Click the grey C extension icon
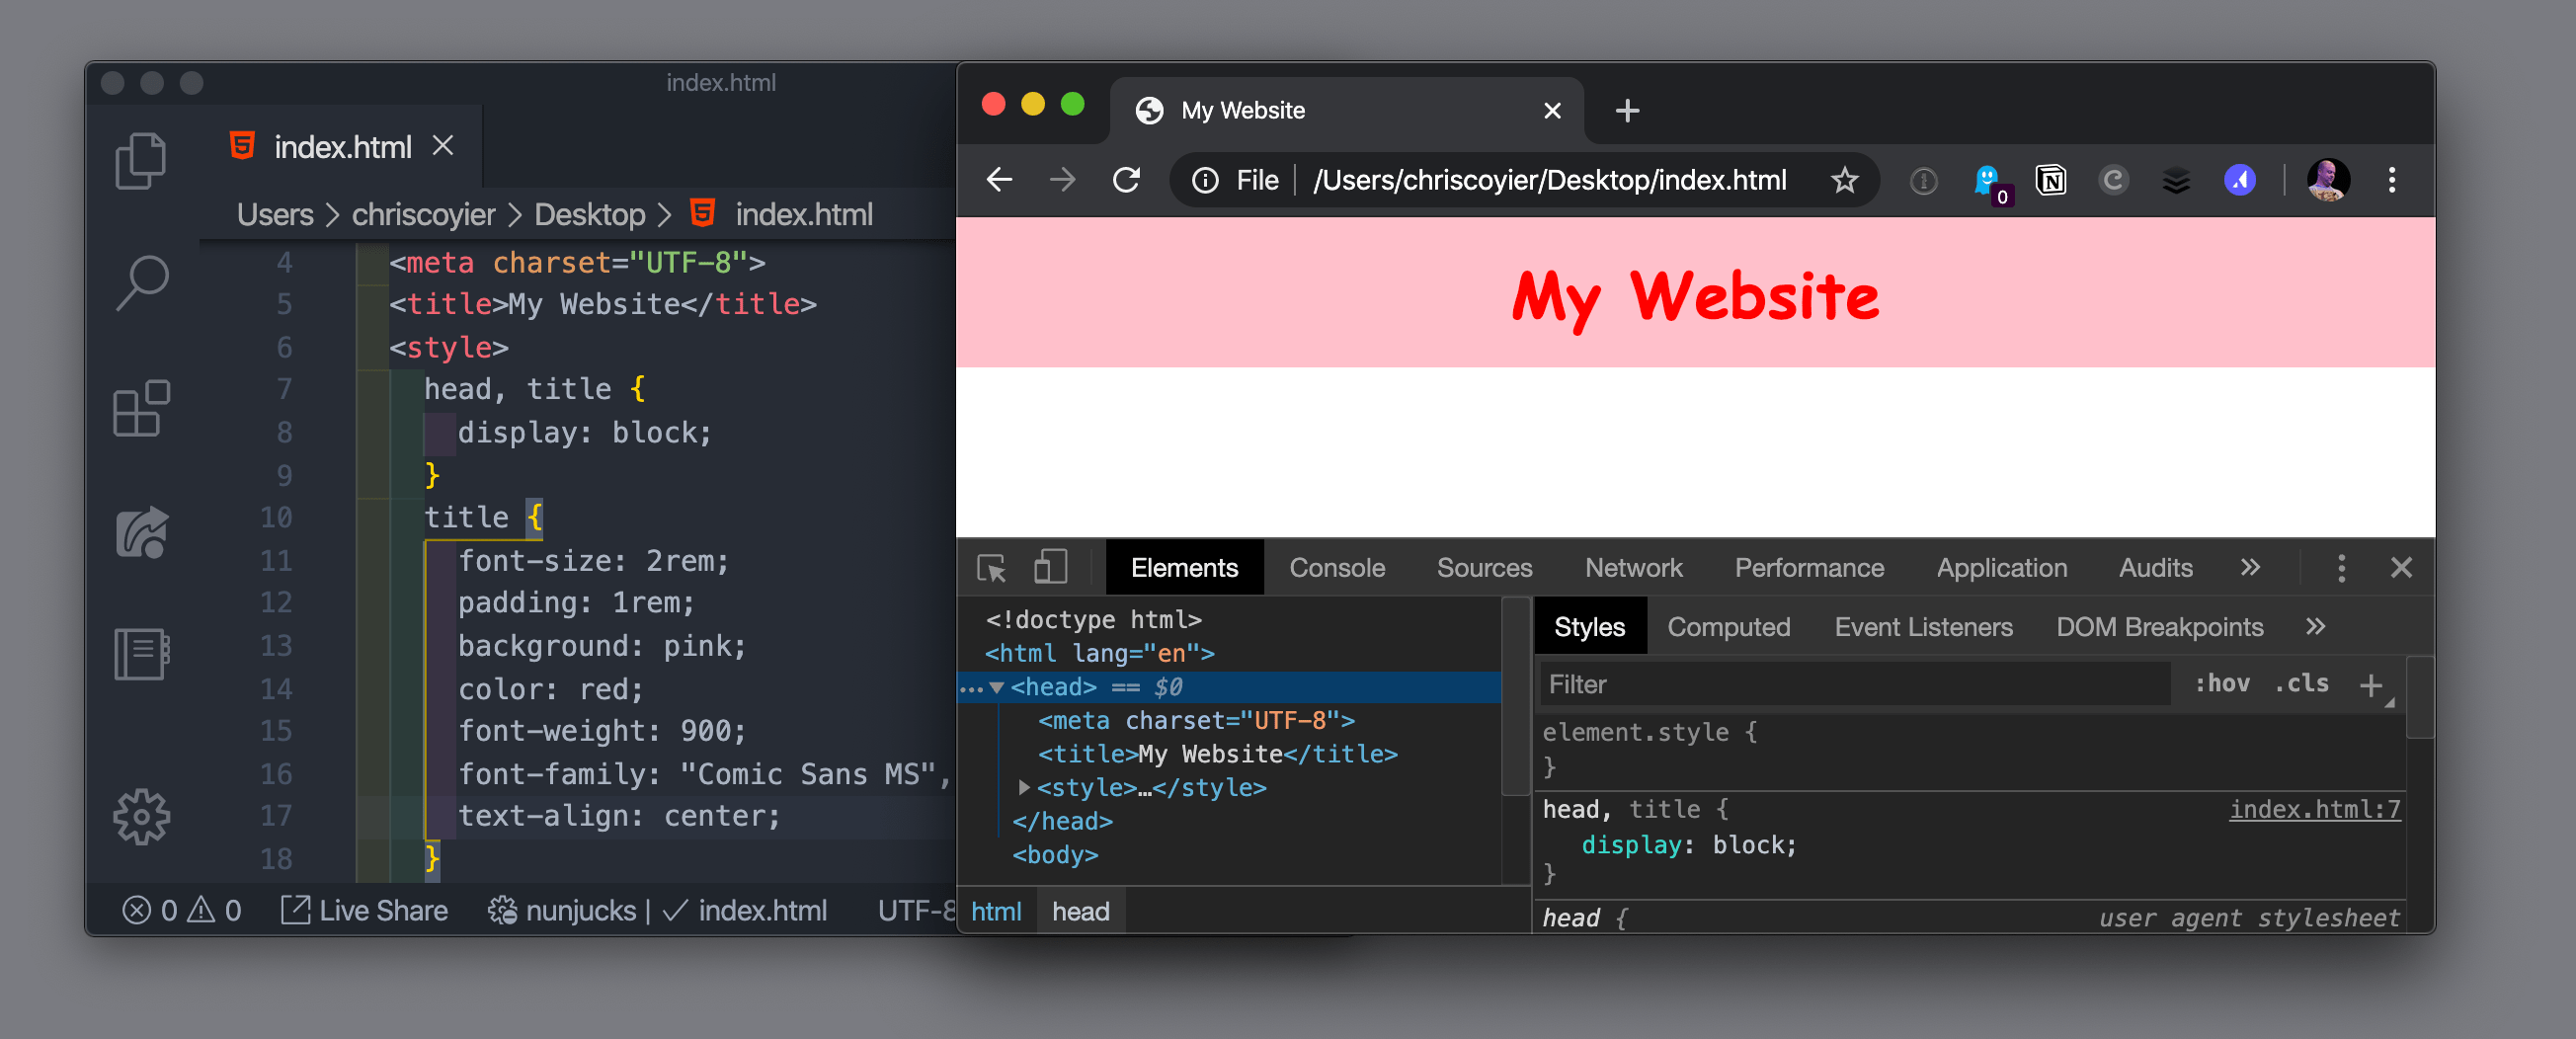Viewport: 2576px width, 1039px height. (2113, 180)
